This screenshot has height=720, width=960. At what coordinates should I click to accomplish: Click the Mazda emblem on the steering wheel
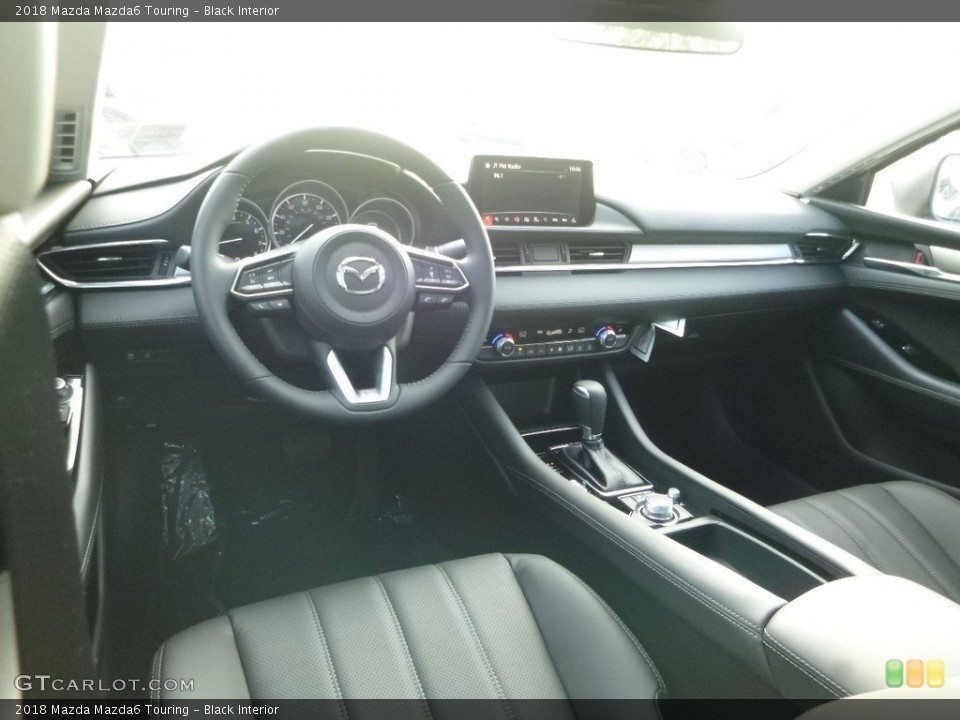tap(361, 276)
